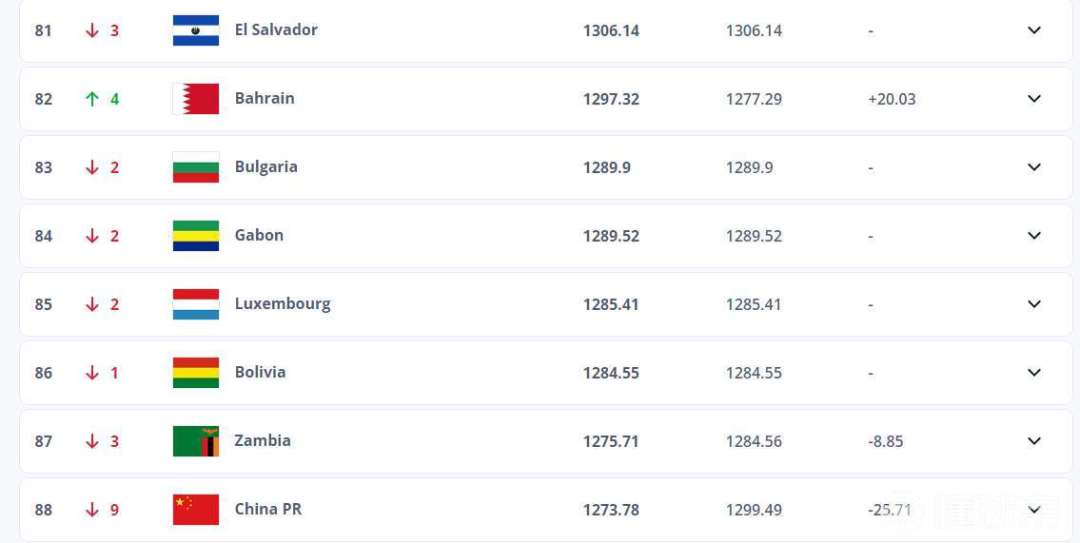Expand the Bahrain ranking details chevron
The width and height of the screenshot is (1080, 543).
[1034, 99]
